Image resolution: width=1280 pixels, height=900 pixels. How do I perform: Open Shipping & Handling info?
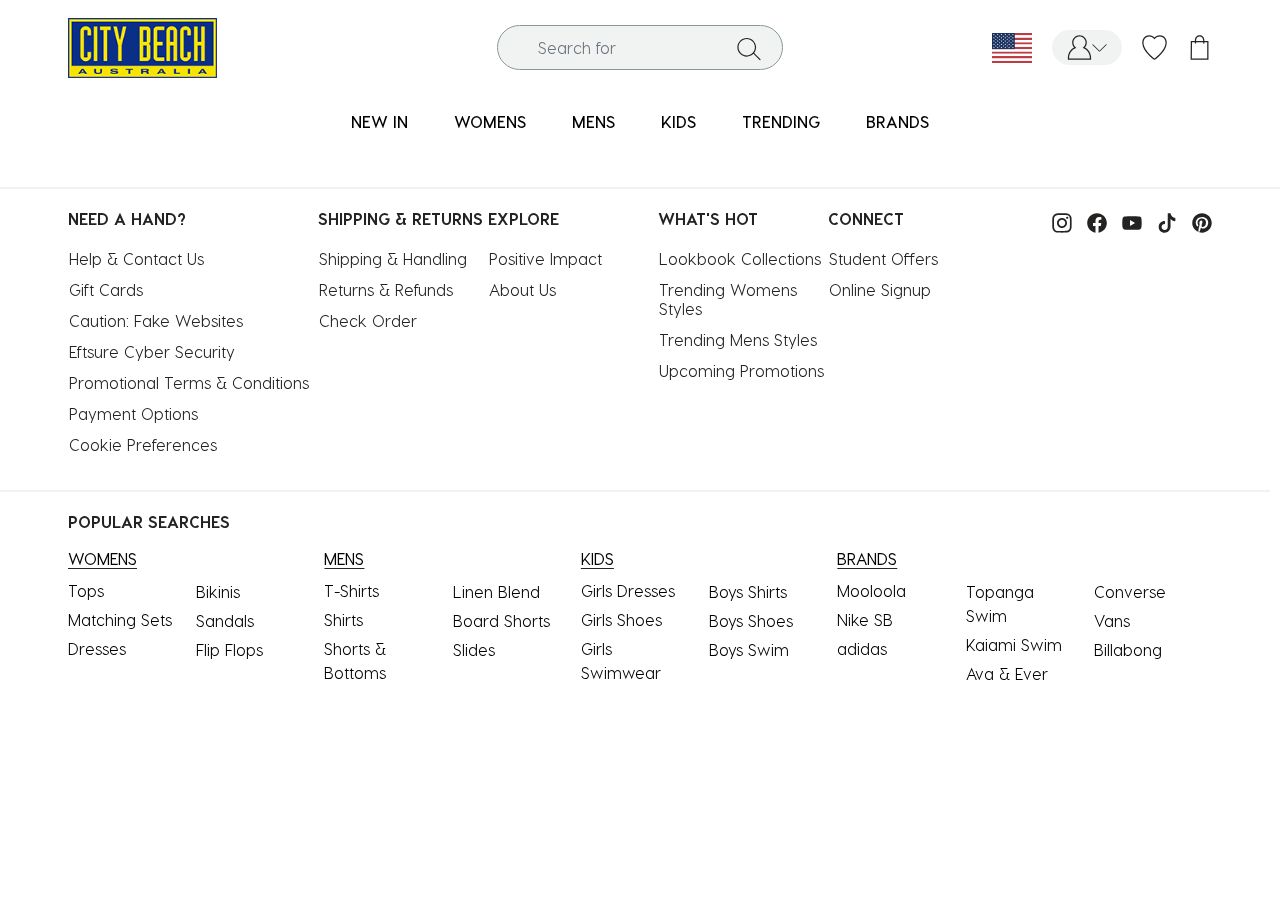[393, 259]
